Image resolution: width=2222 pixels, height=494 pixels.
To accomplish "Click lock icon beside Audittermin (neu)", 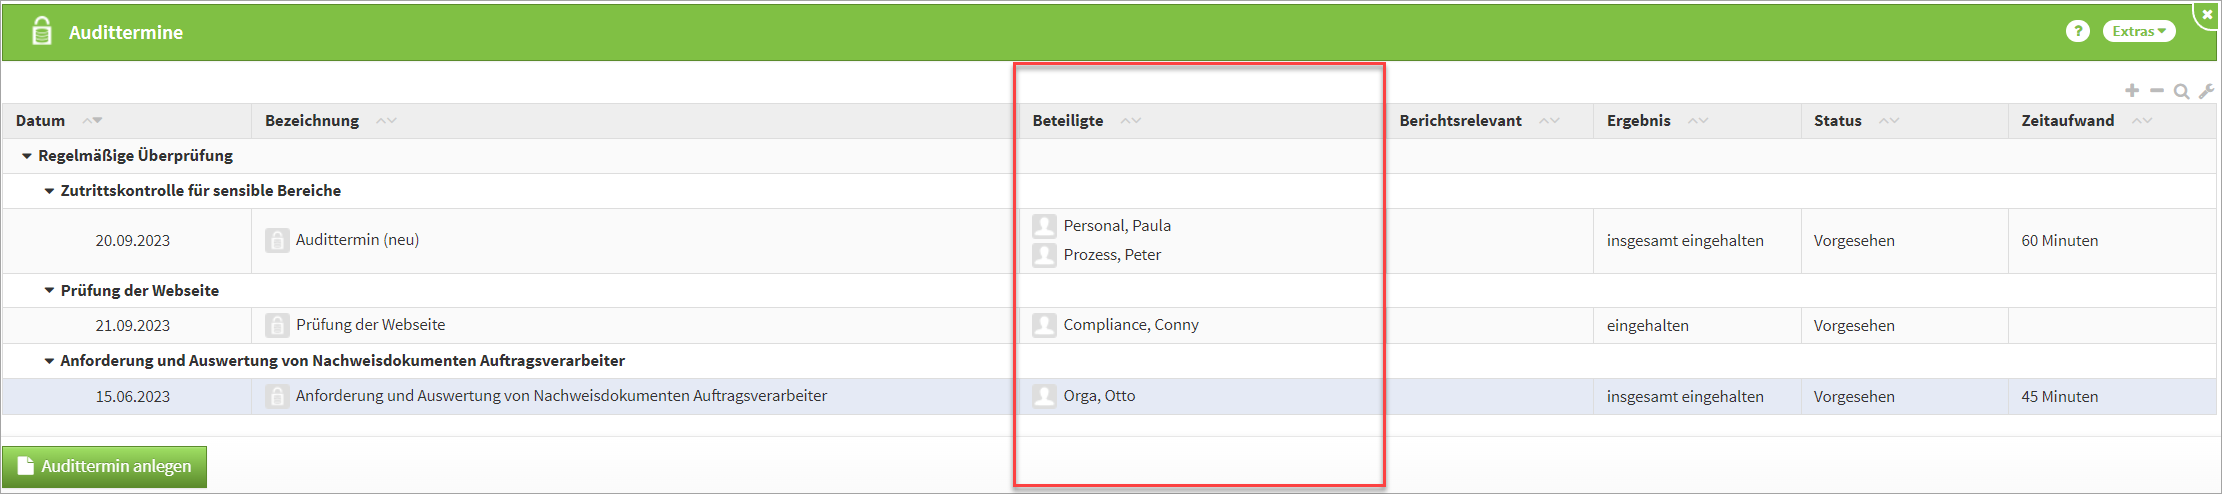I will 277,240.
